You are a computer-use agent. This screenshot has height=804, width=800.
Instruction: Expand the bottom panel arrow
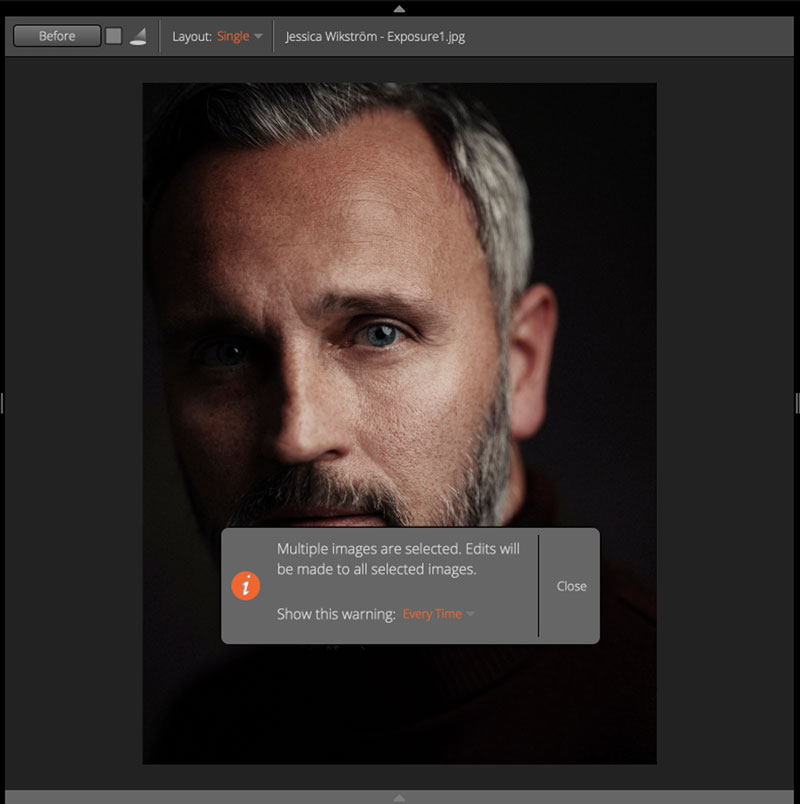(x=399, y=797)
